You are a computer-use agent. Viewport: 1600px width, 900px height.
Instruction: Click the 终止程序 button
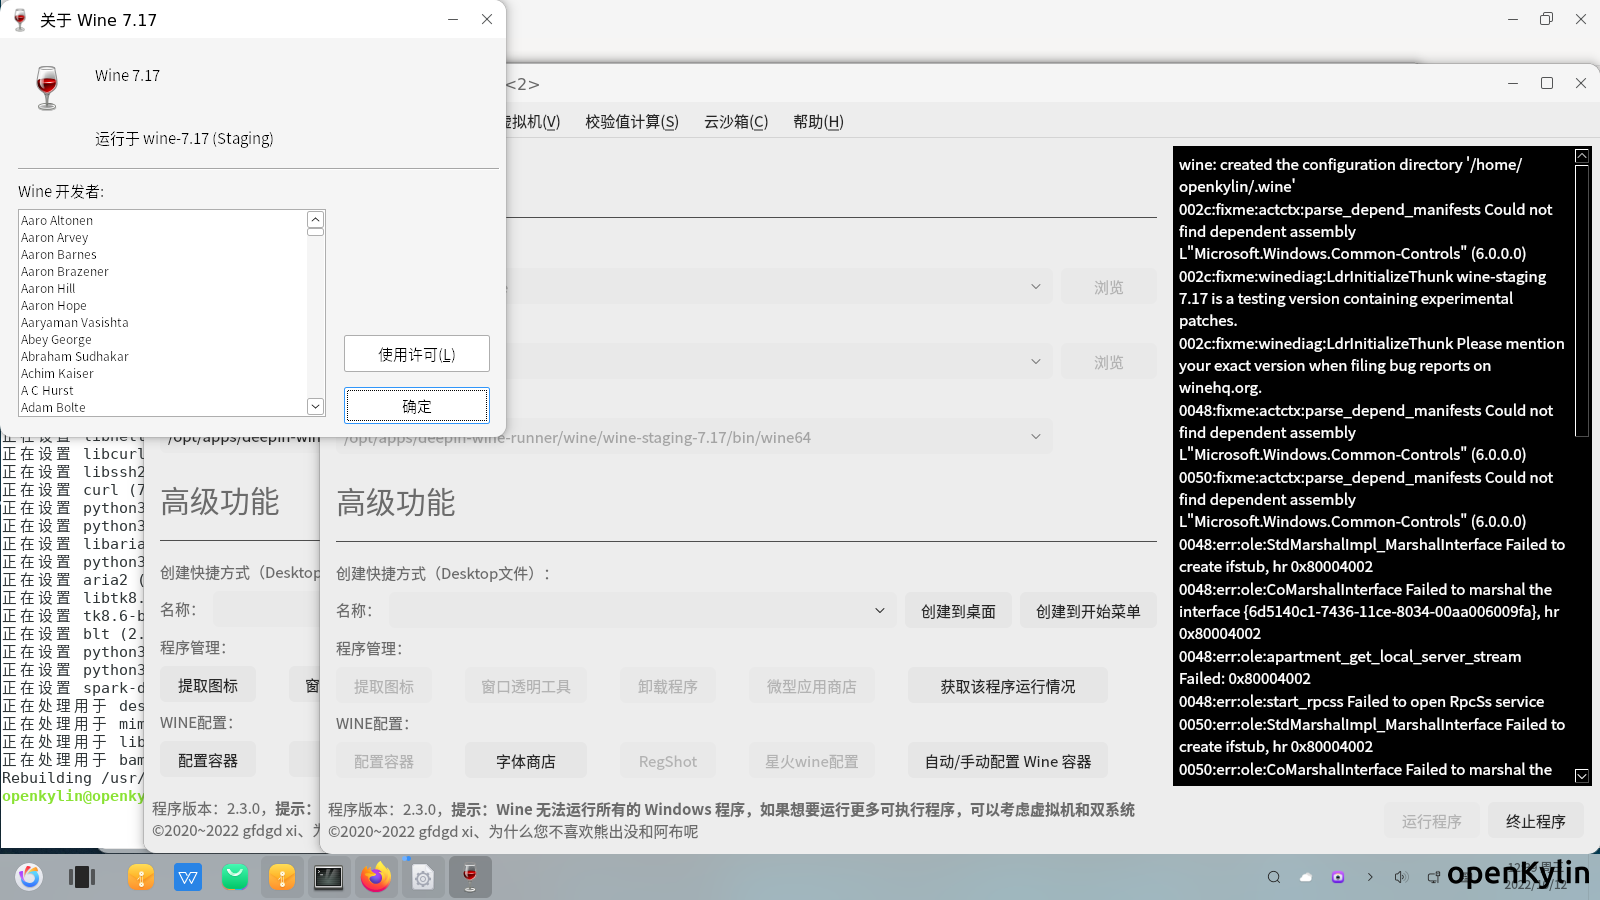point(1536,821)
